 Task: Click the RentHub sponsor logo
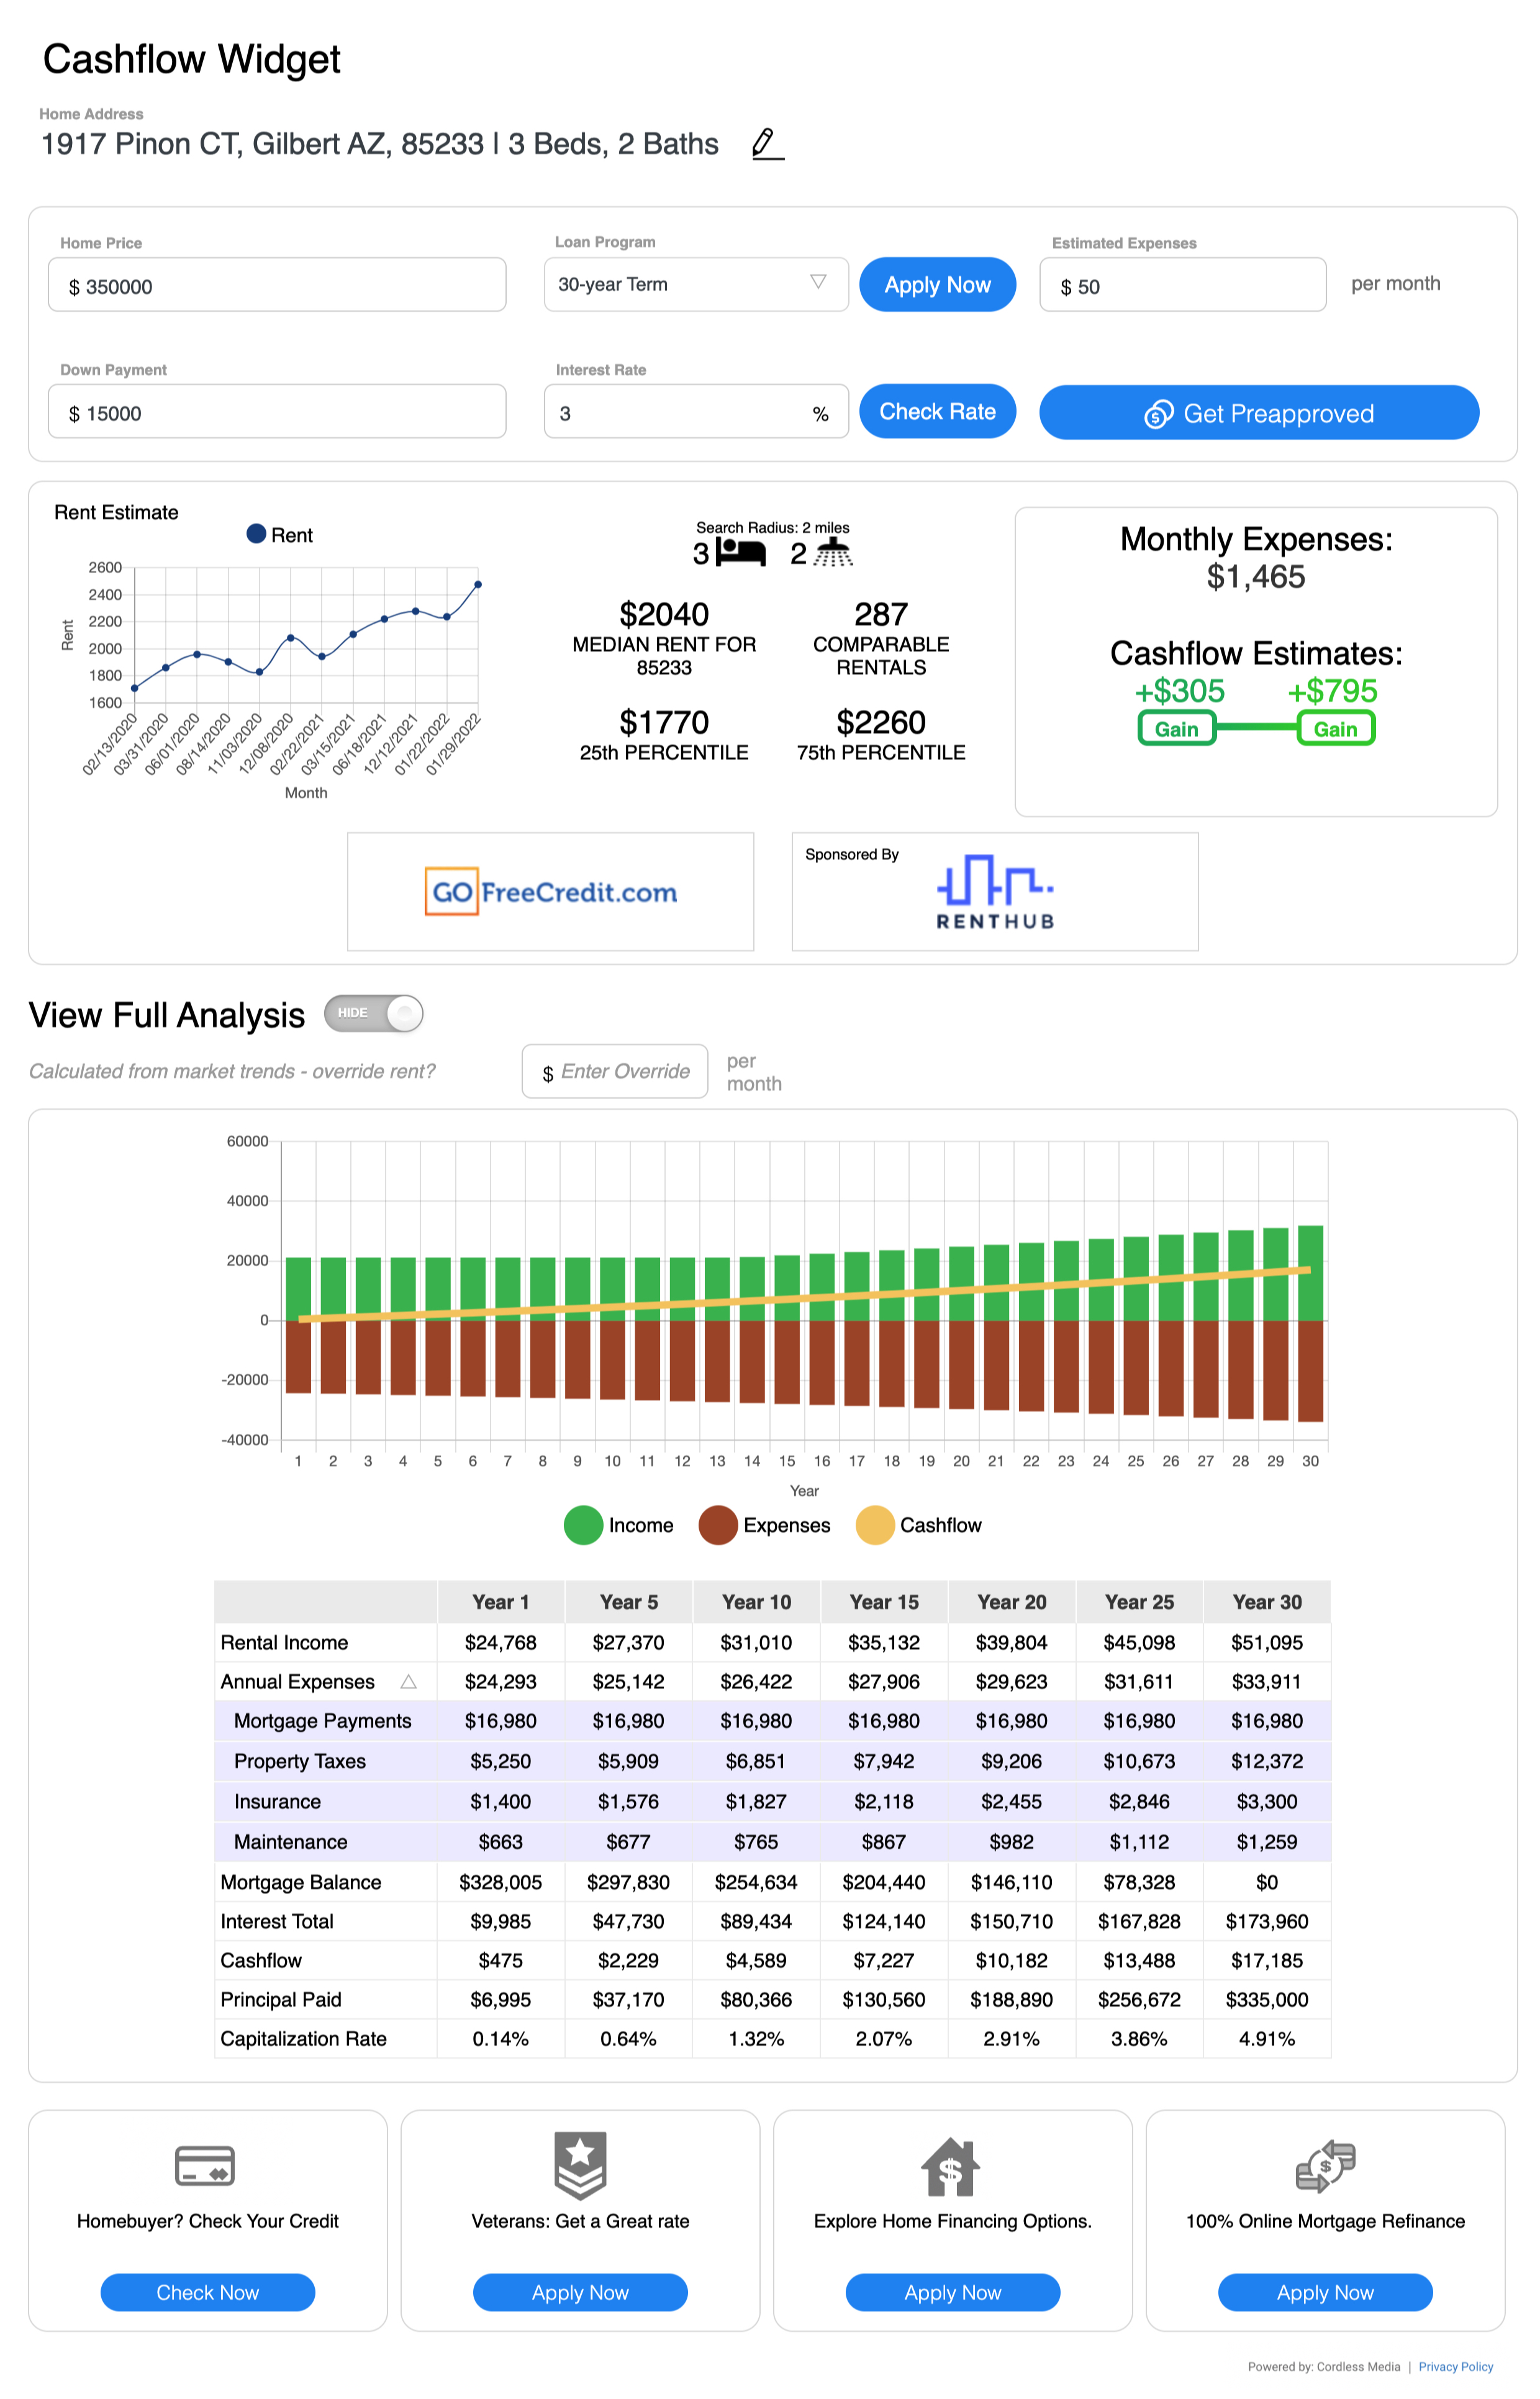(994, 891)
